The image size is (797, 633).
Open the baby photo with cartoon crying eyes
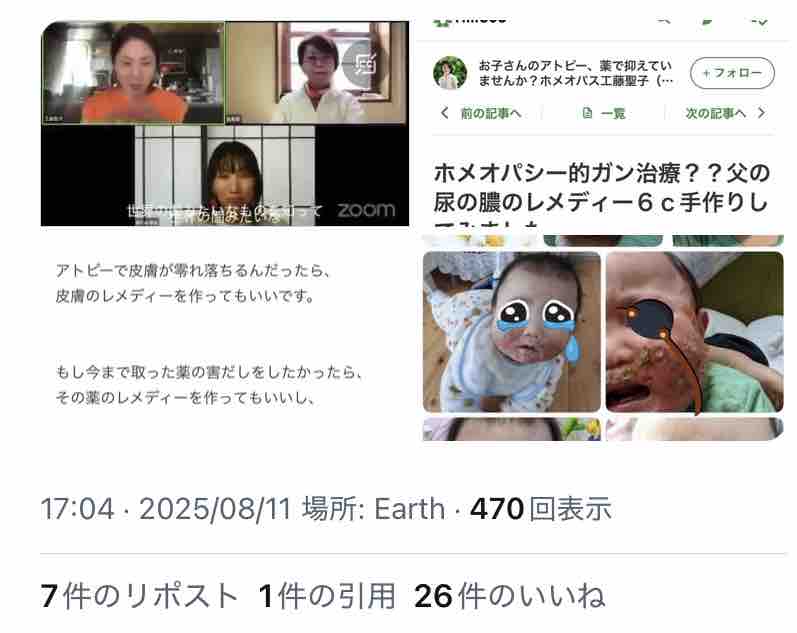point(511,331)
